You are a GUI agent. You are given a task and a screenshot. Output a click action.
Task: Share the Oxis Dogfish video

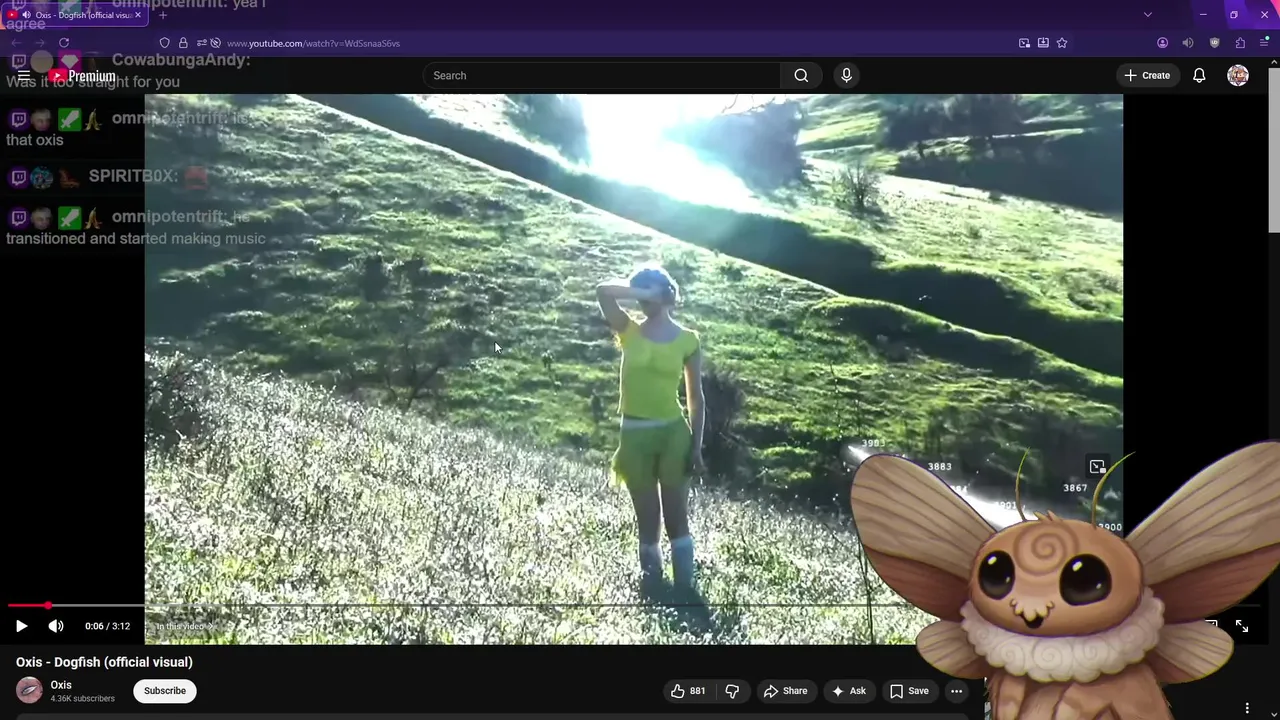785,691
